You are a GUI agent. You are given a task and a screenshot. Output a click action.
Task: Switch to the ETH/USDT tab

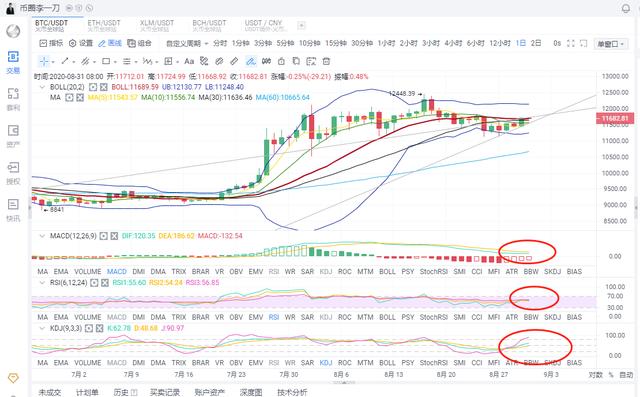point(104,25)
